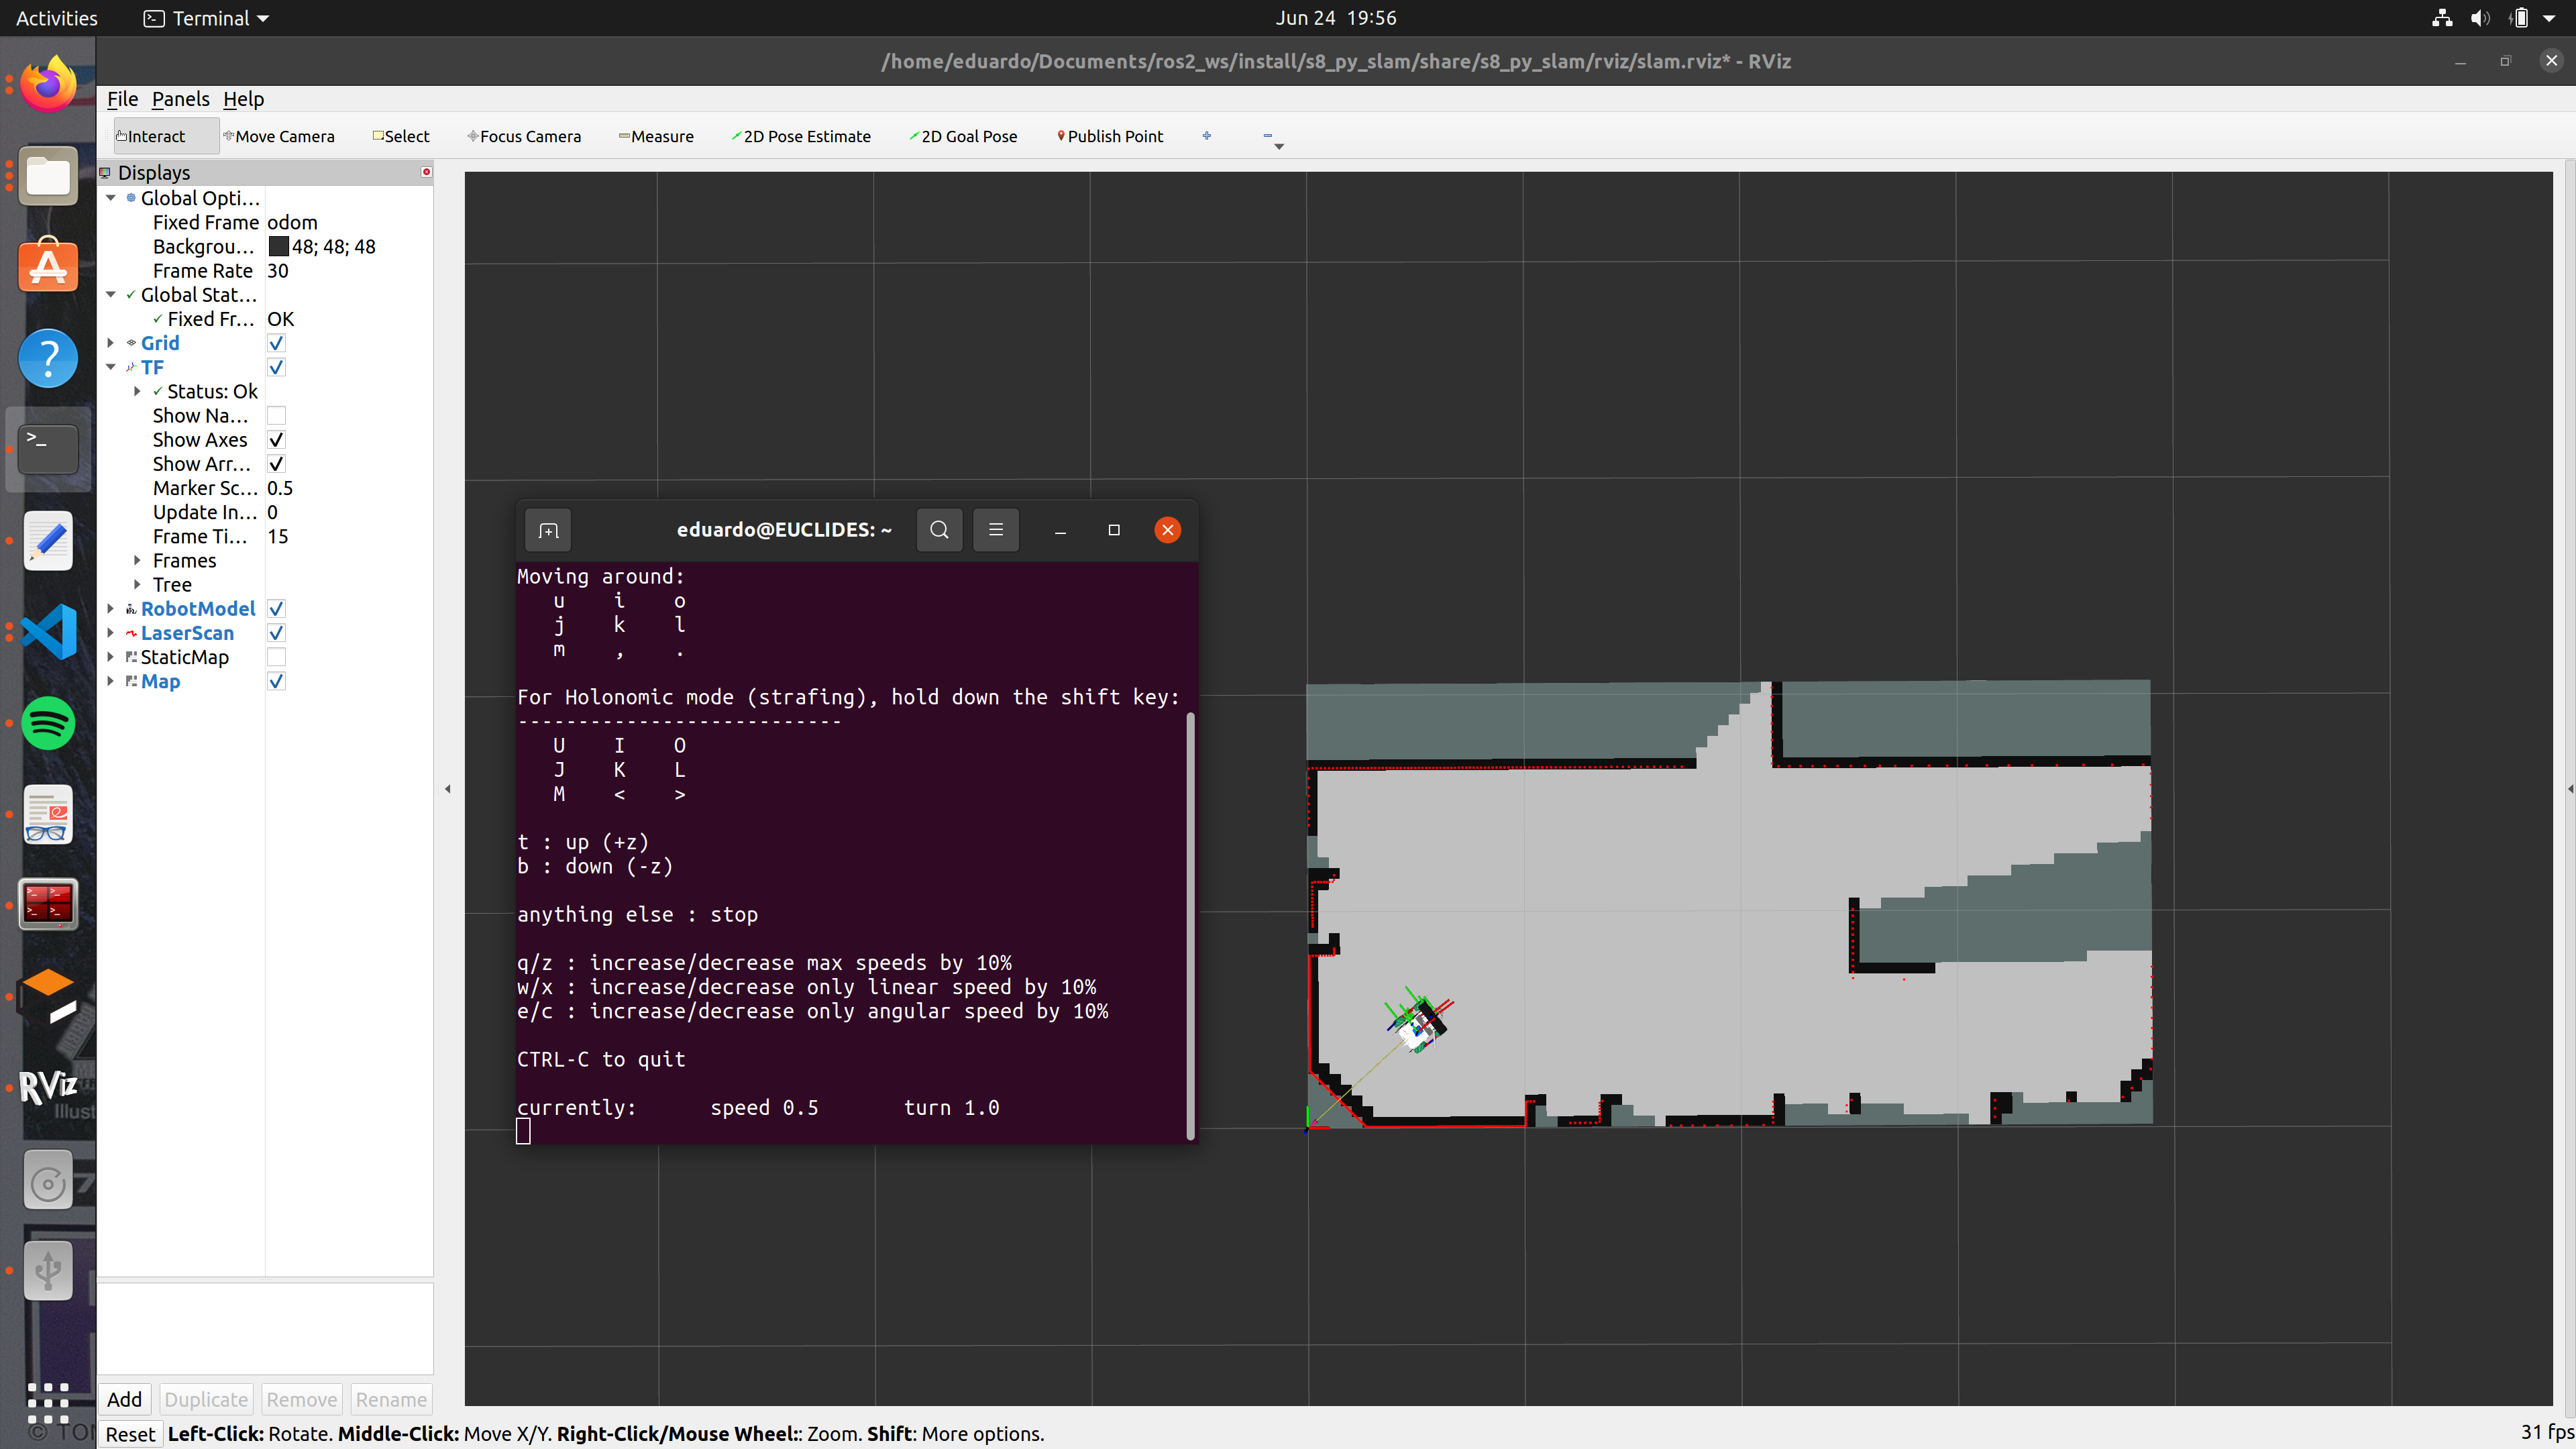The image size is (2576, 1449).
Task: Collapse the TF display node
Action: (x=111, y=367)
